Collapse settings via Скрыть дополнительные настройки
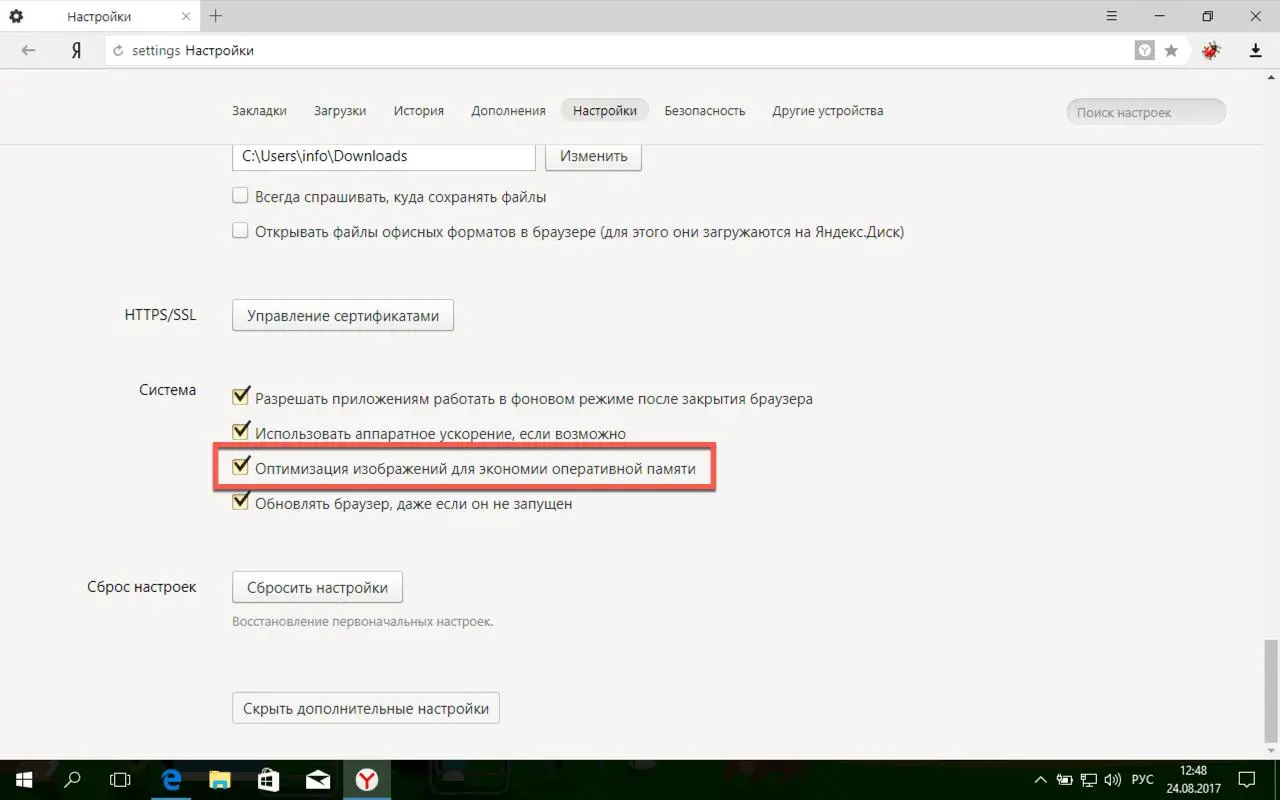1280x800 pixels. (x=366, y=708)
